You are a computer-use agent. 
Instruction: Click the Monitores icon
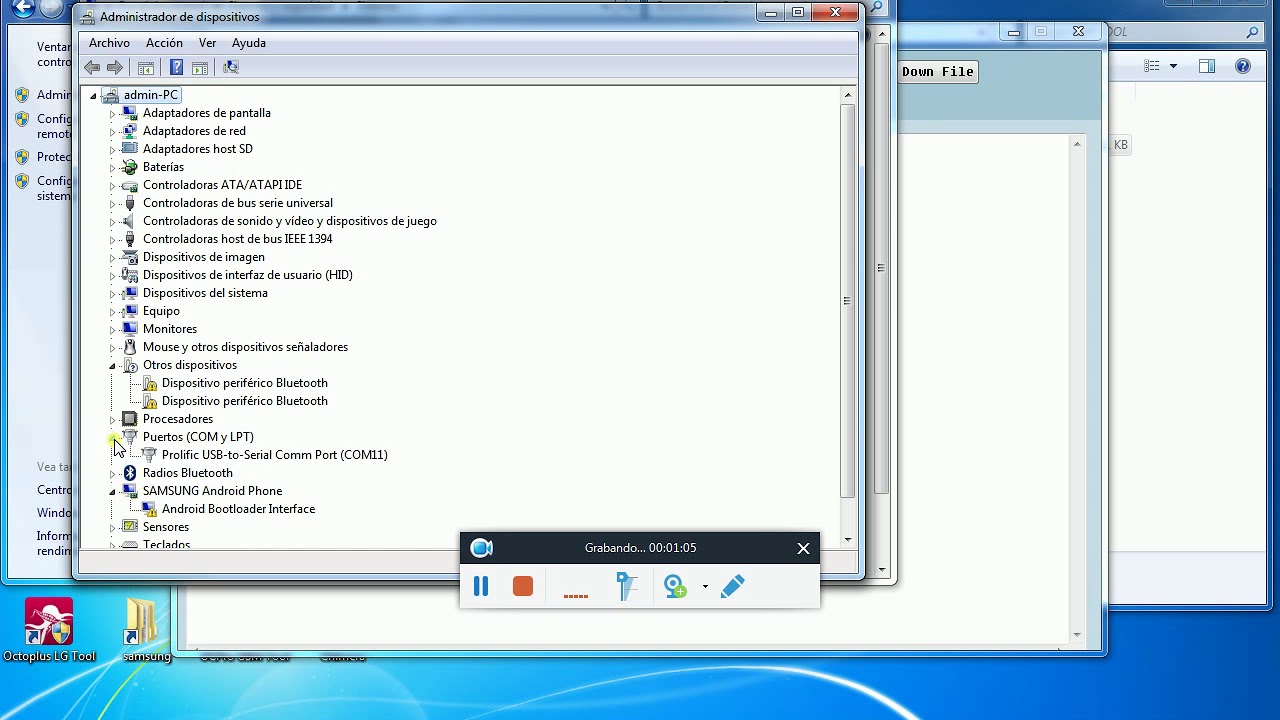(129, 329)
